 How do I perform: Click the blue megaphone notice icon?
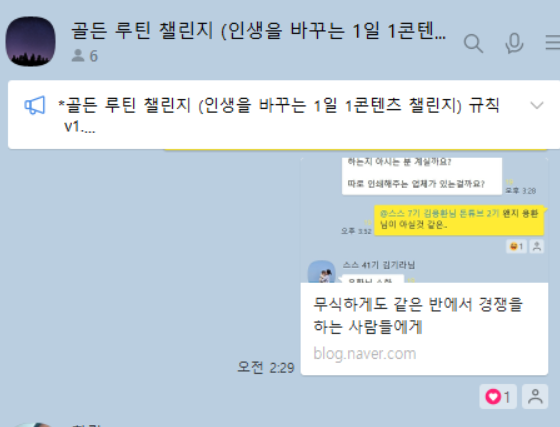[x=35, y=105]
